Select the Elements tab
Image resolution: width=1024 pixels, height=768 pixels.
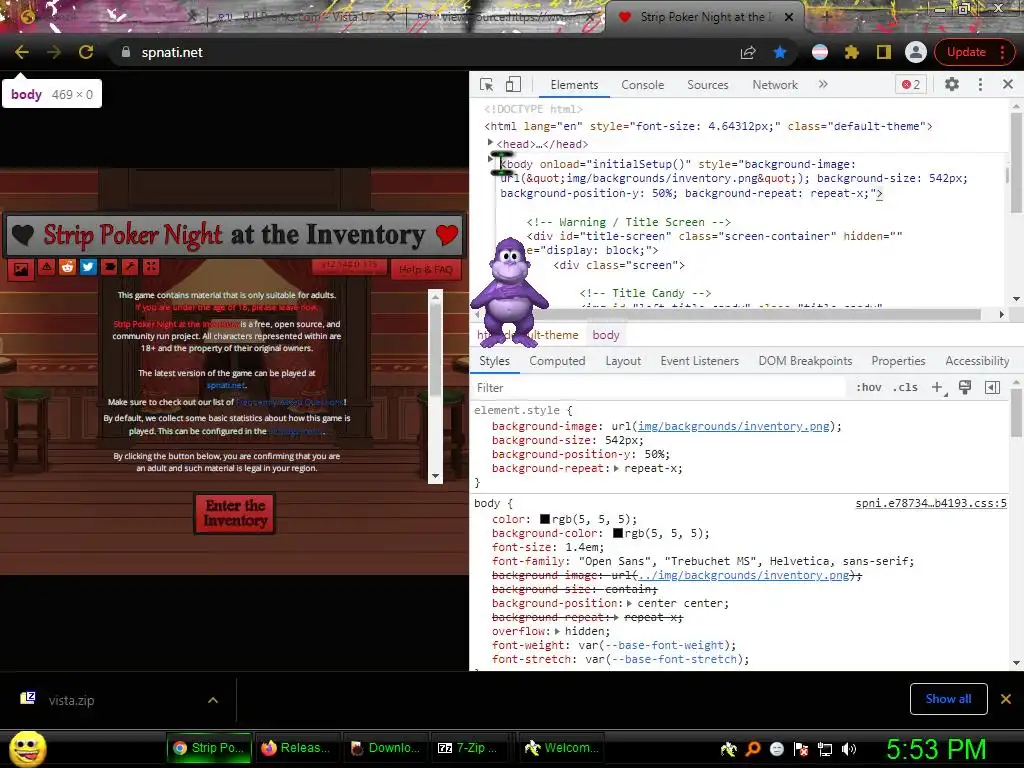[574, 85]
